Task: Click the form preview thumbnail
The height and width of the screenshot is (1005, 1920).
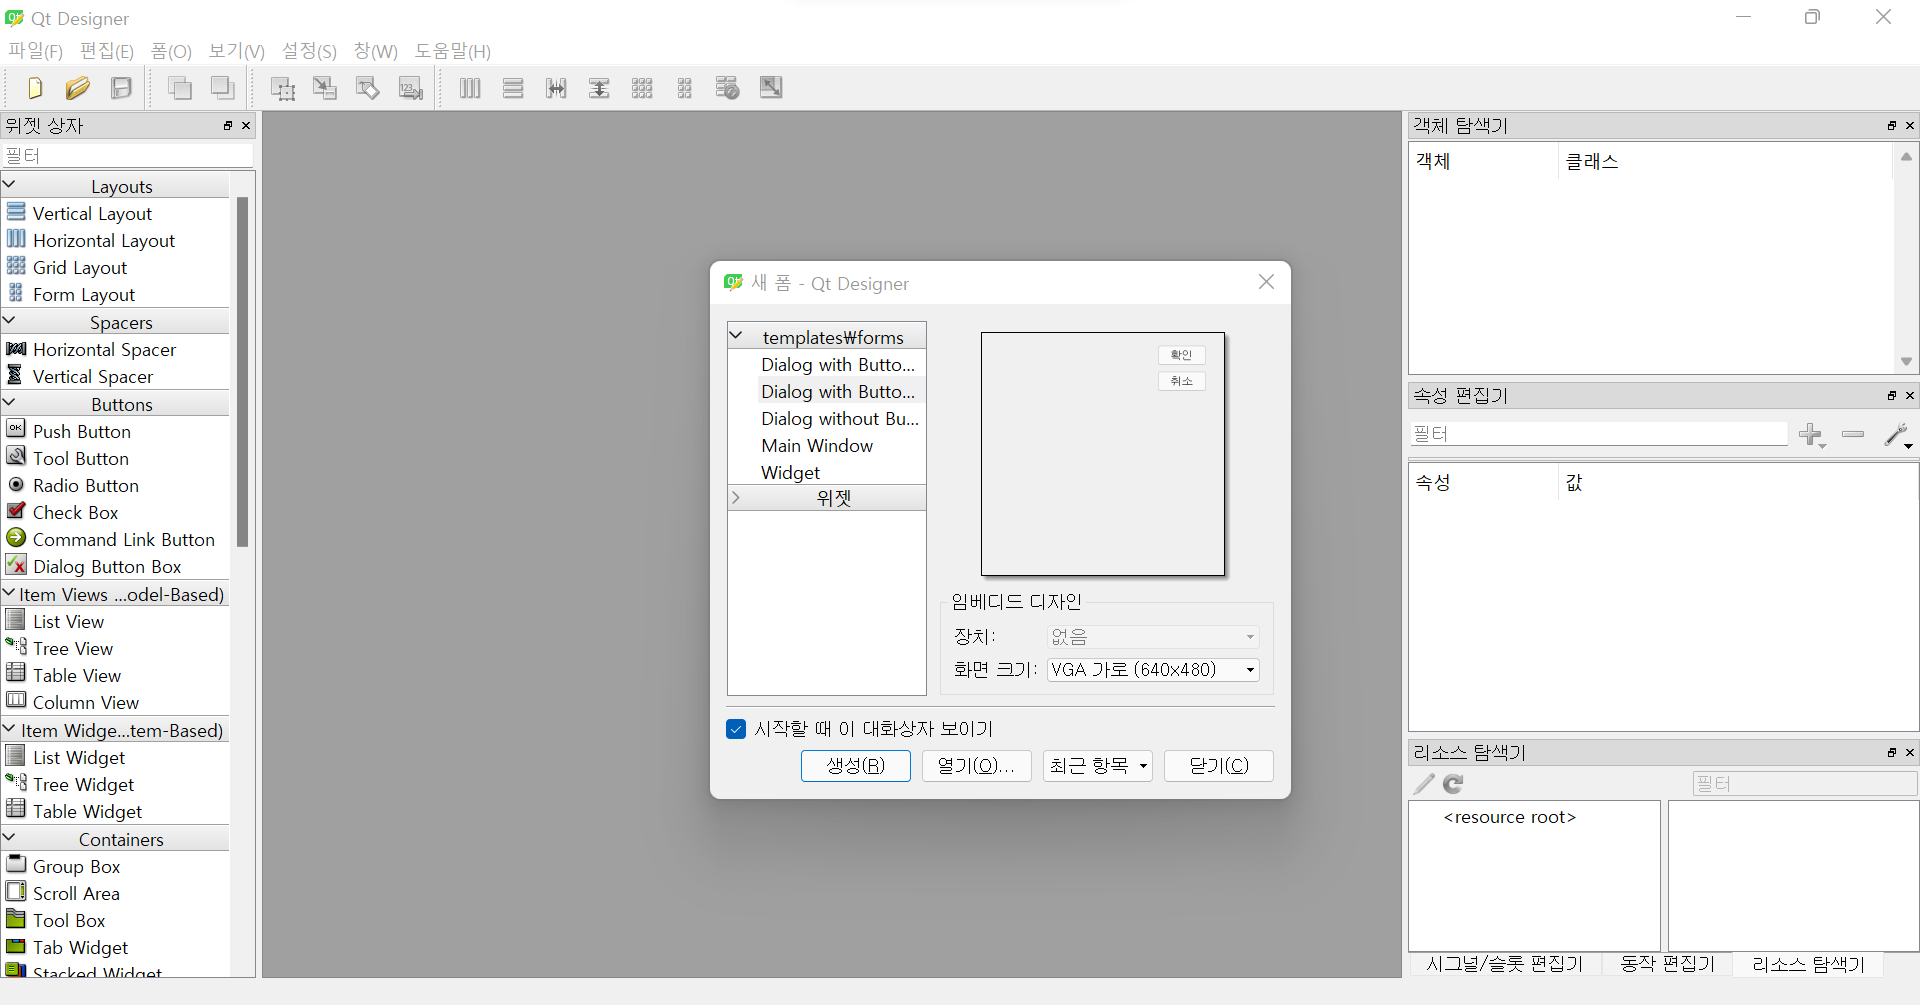Action: 1103,454
